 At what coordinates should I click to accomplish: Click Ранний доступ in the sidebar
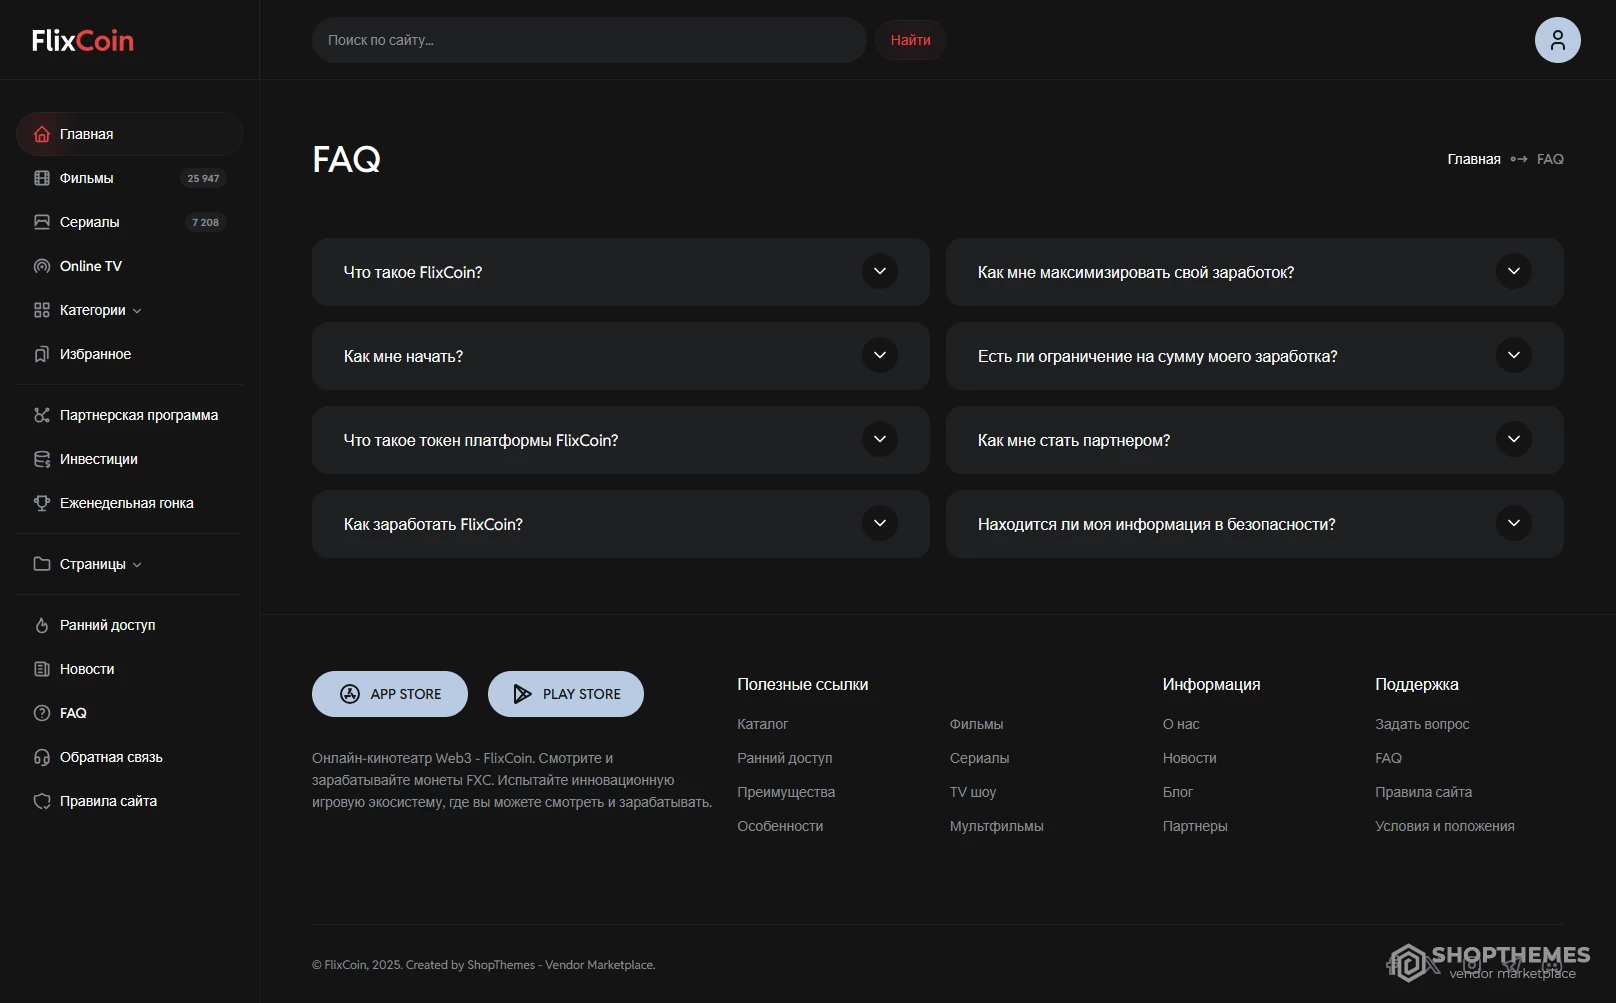tap(107, 625)
